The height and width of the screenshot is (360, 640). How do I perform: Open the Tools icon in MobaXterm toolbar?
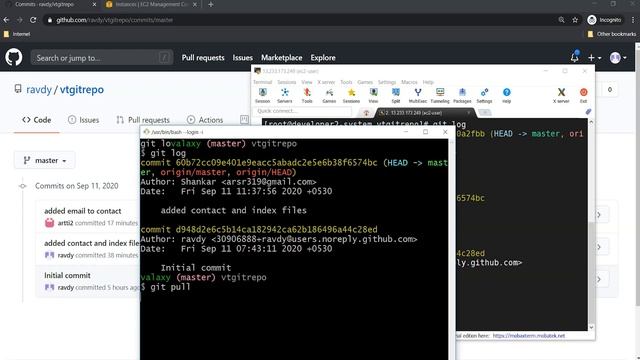click(x=307, y=96)
